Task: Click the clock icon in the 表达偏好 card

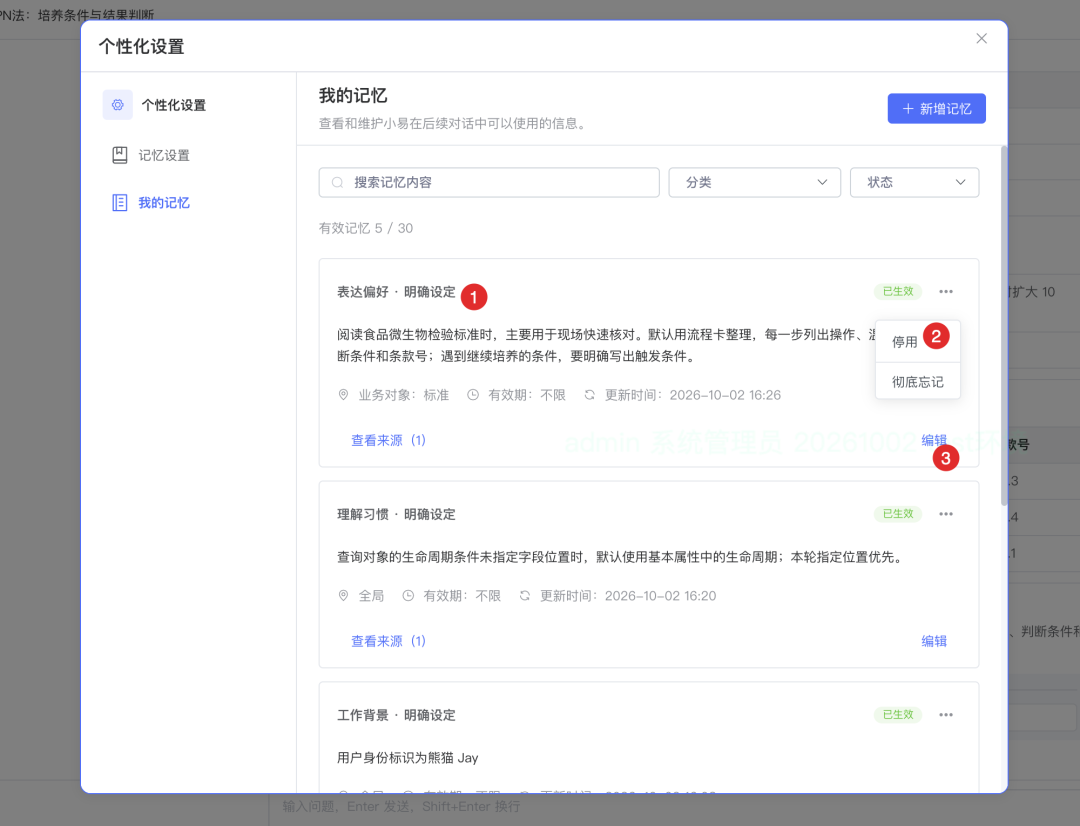Action: coord(473,395)
